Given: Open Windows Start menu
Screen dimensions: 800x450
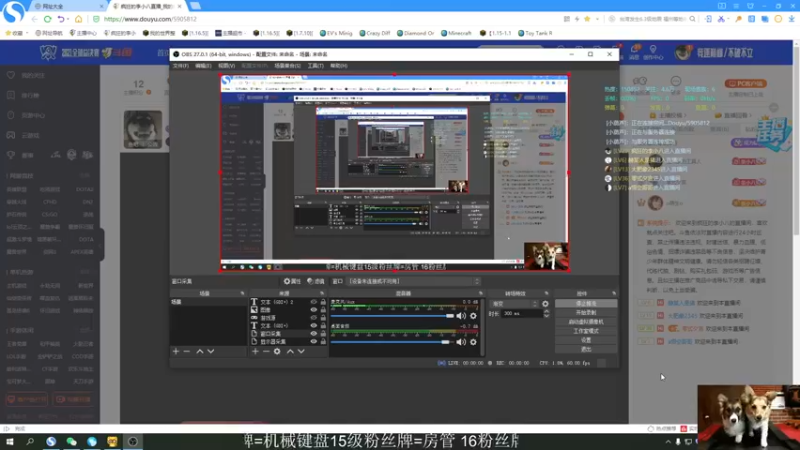Looking at the screenshot, I should pos(9,441).
